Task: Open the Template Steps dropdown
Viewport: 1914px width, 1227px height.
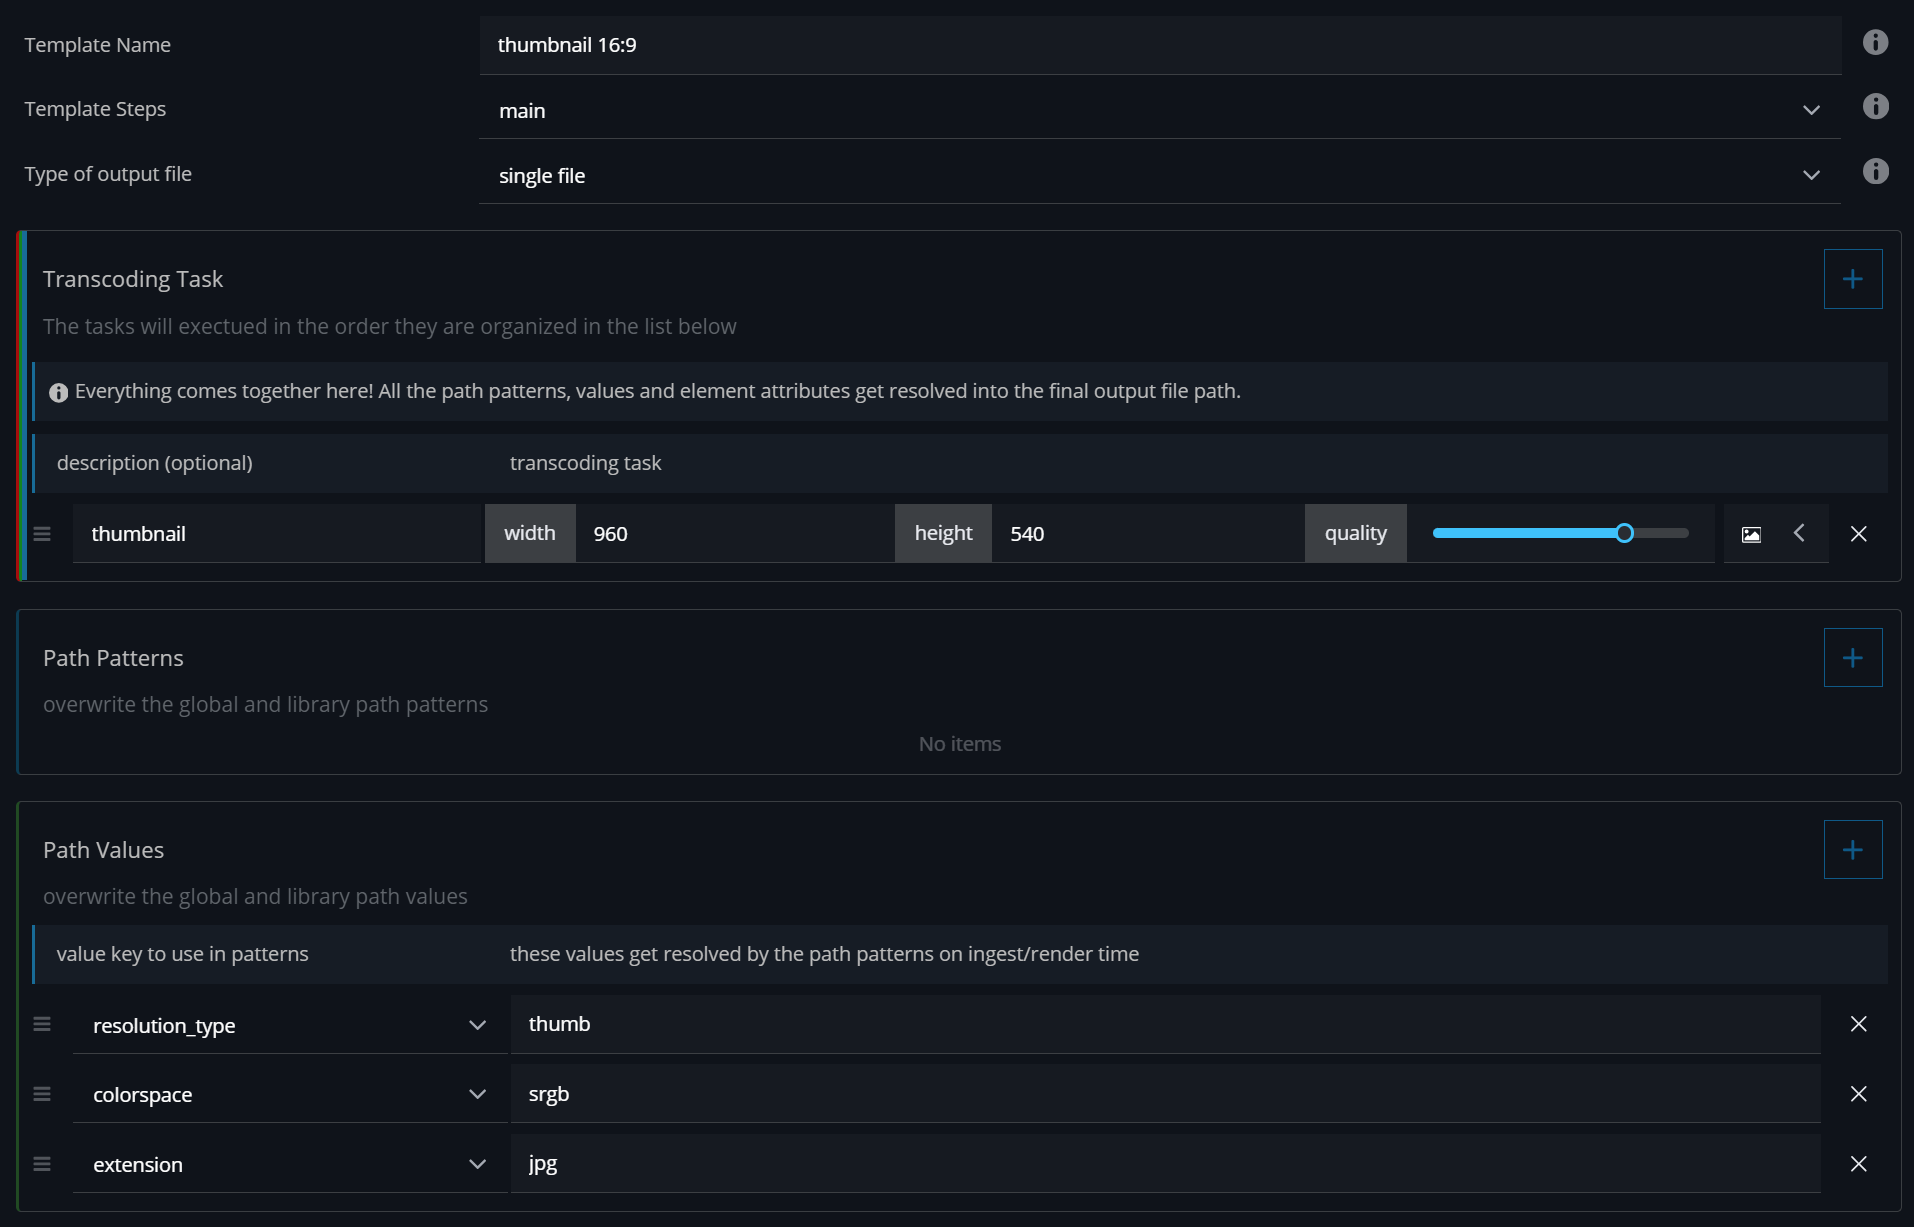Action: point(1159,111)
